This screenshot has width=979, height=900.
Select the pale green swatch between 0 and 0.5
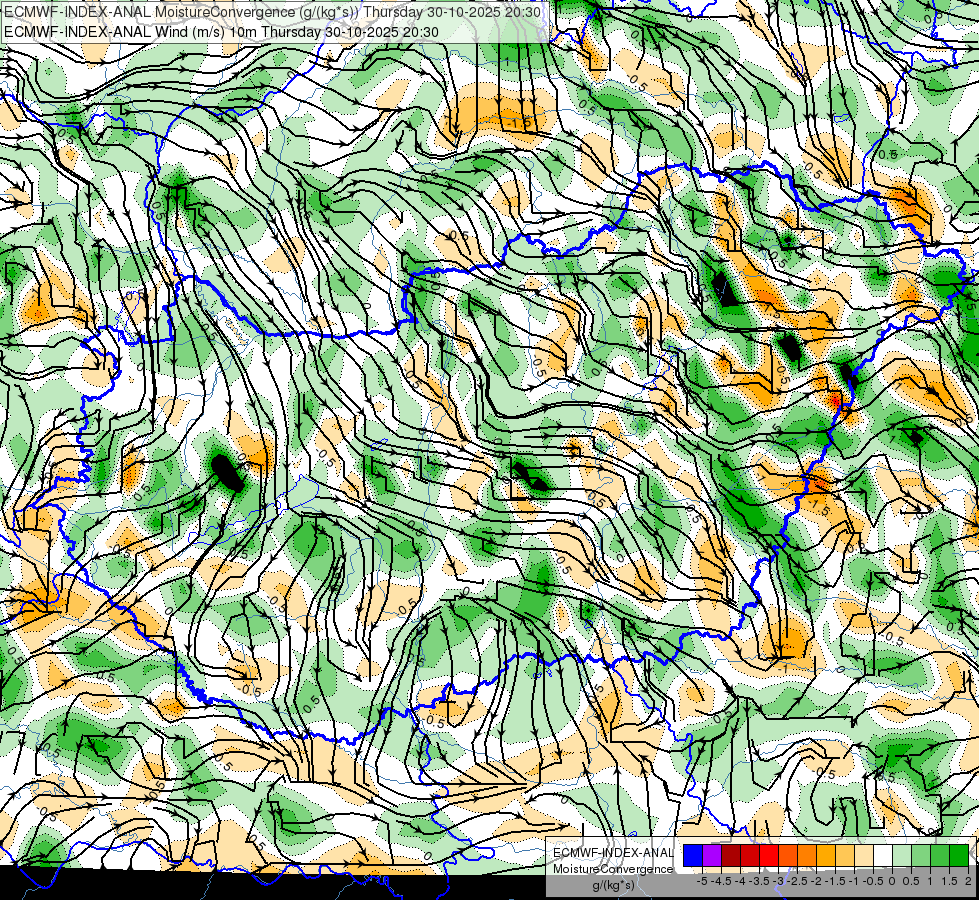coord(902,856)
